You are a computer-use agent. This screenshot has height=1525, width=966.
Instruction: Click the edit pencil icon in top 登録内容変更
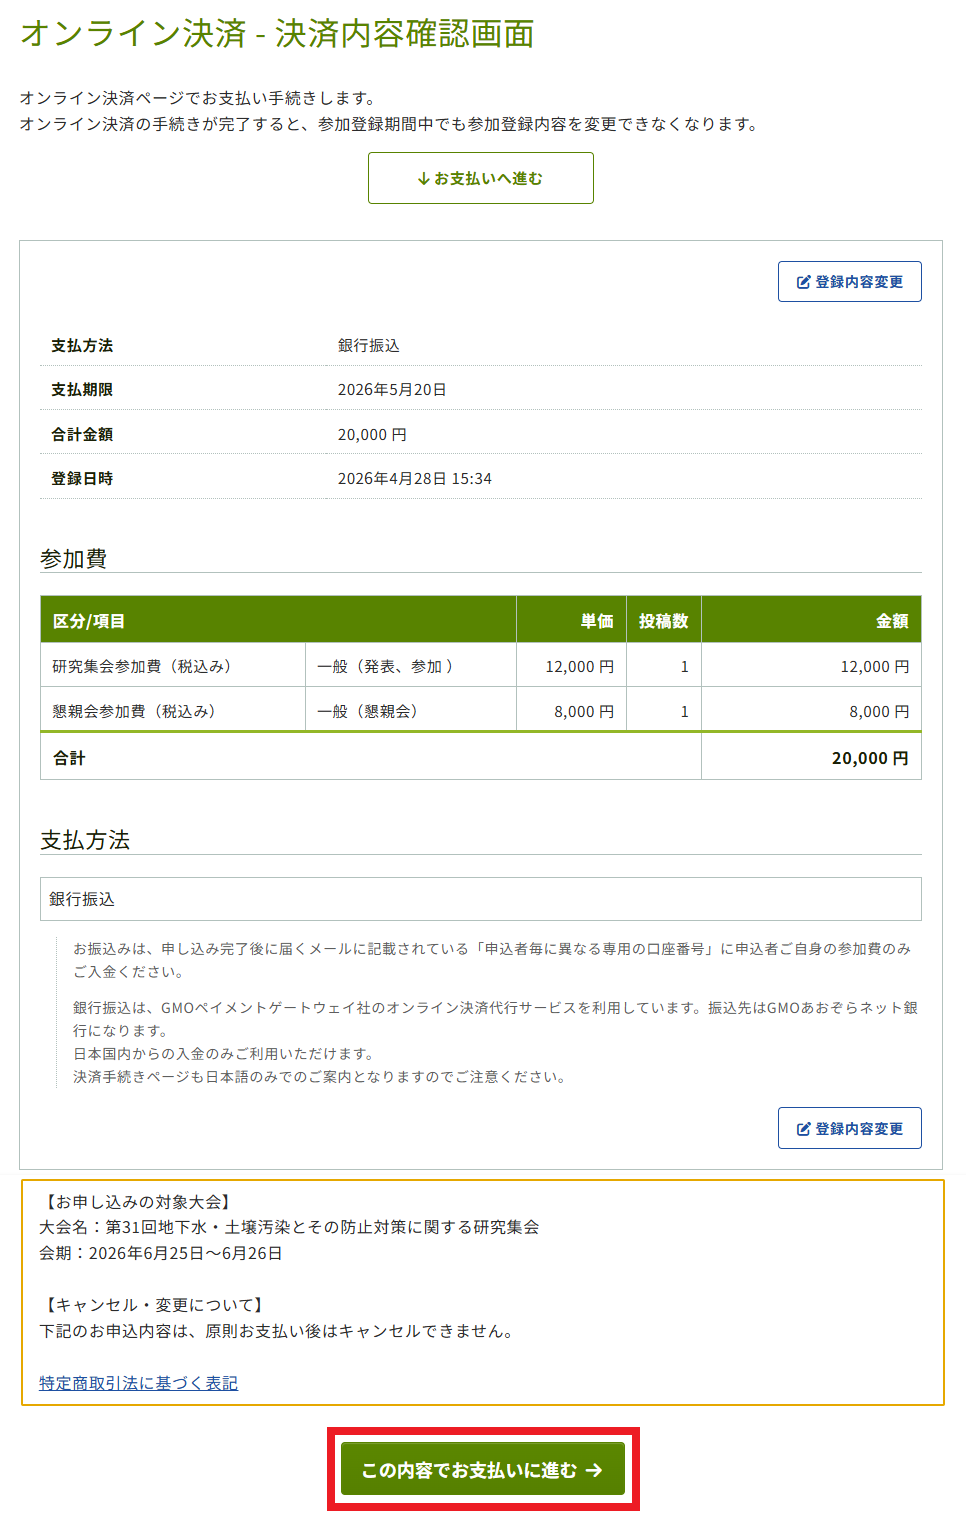click(x=803, y=282)
